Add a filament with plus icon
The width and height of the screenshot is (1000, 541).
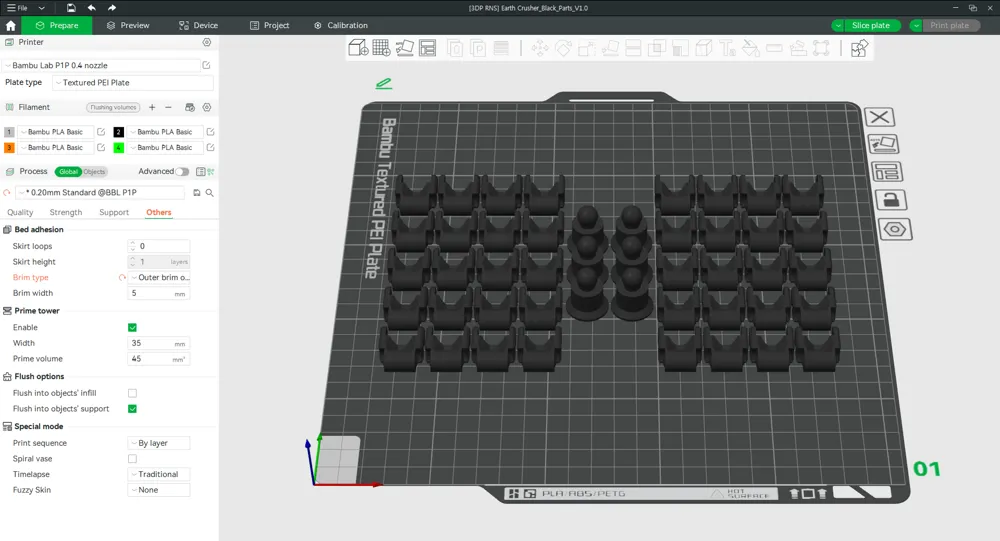click(x=152, y=107)
